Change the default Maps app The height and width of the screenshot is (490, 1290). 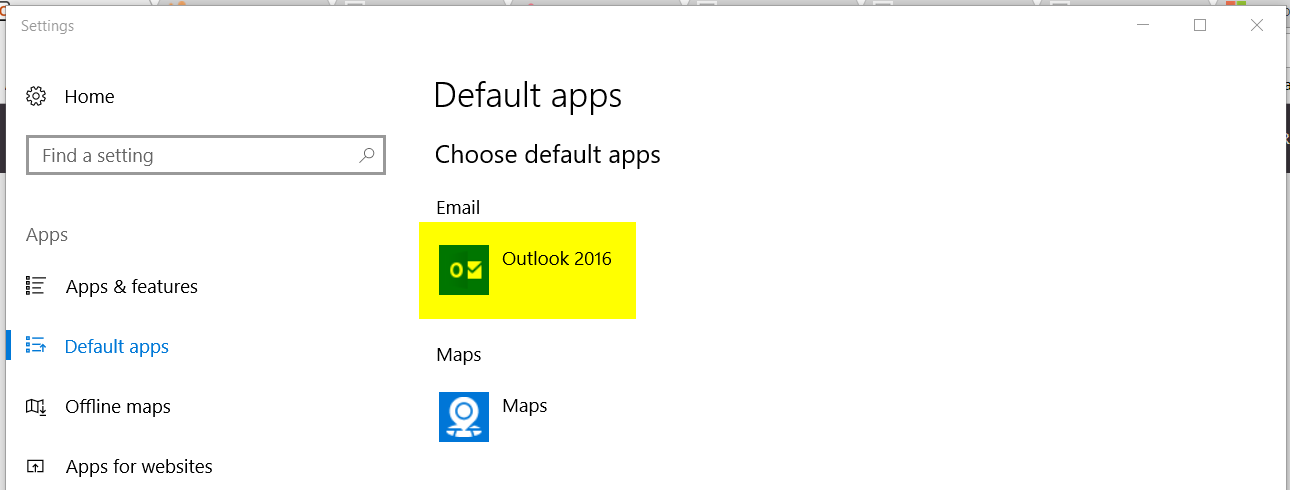[x=525, y=406]
